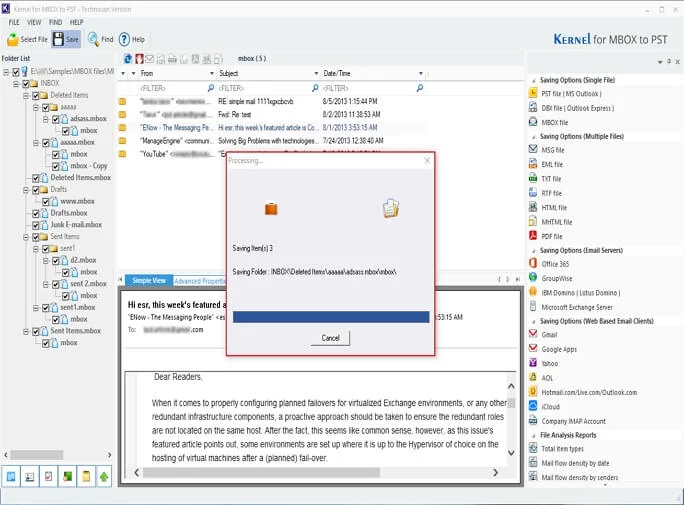This screenshot has width=684, height=505.
Task: Toggle the Deleted Items.mbox checkbox
Action: pyautogui.click(x=36, y=178)
